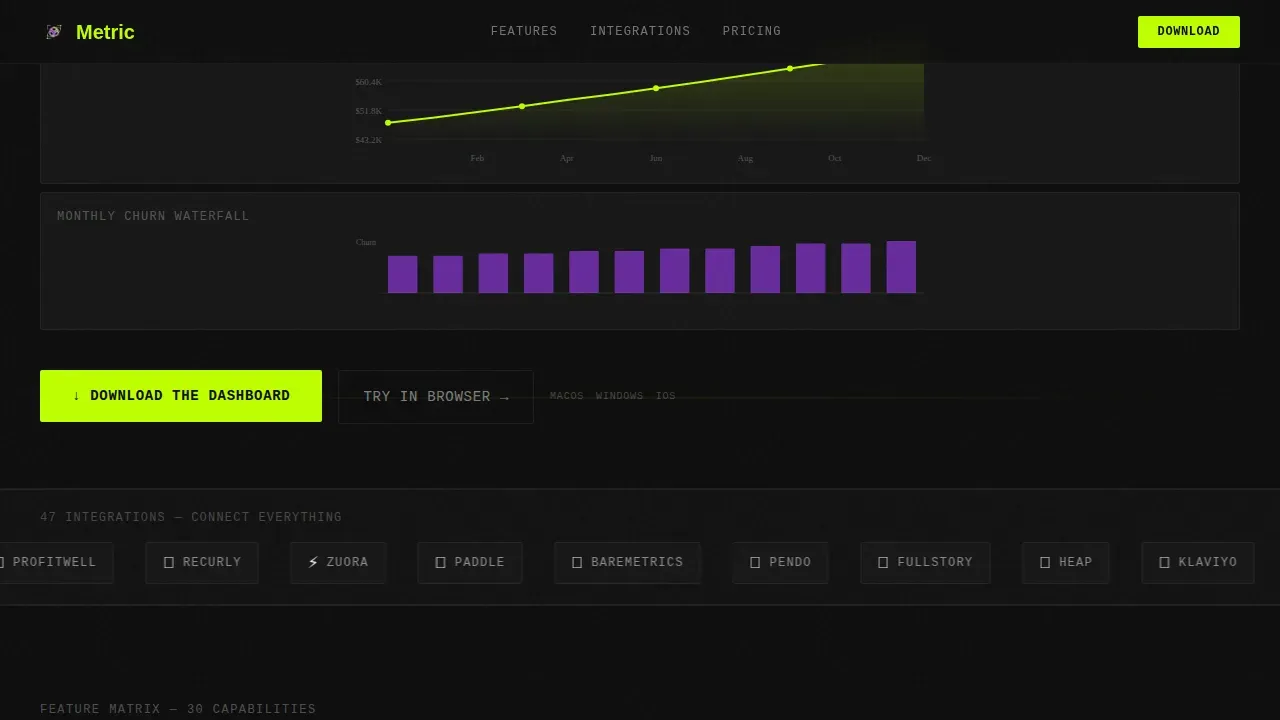Open the Features nav item
The height and width of the screenshot is (720, 1280).
(524, 32)
